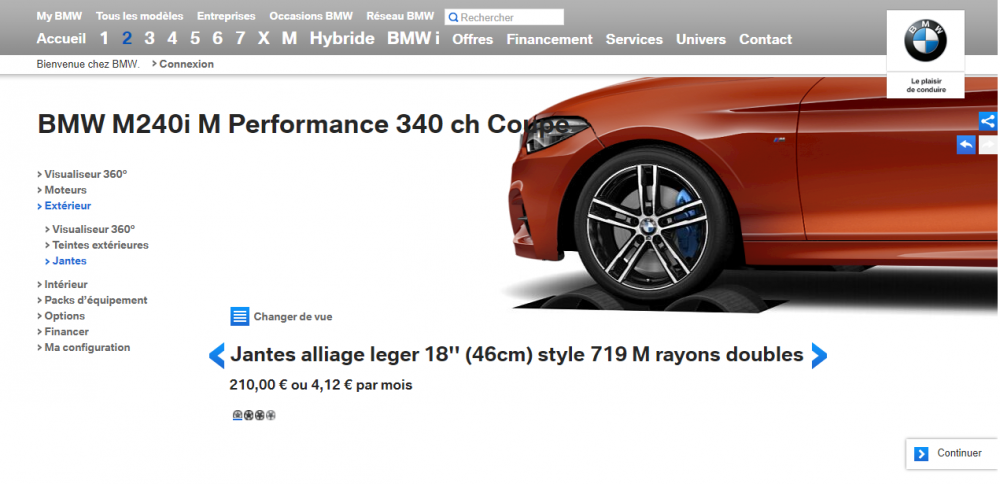Open the Hybride menu
Viewport: 1000px width, 484px height.
coord(342,39)
